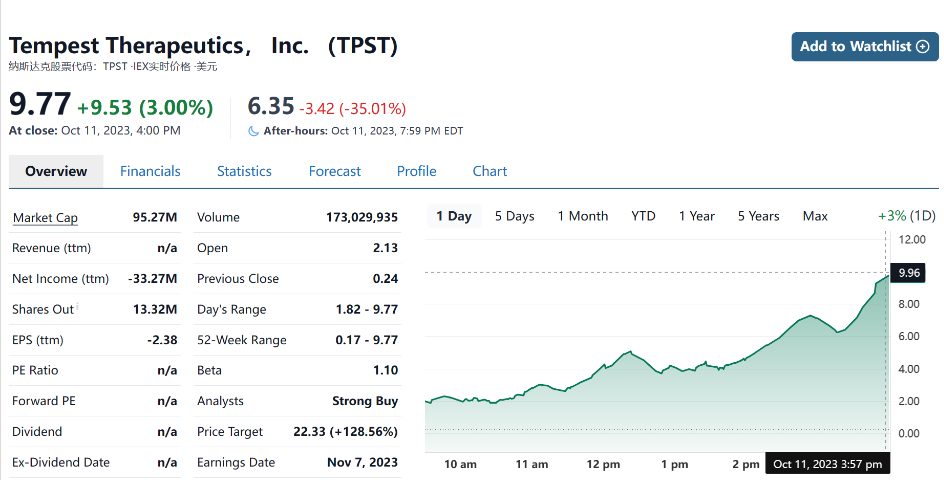Select the 1 Month chart range
The height and width of the screenshot is (480, 944).
[x=582, y=216]
